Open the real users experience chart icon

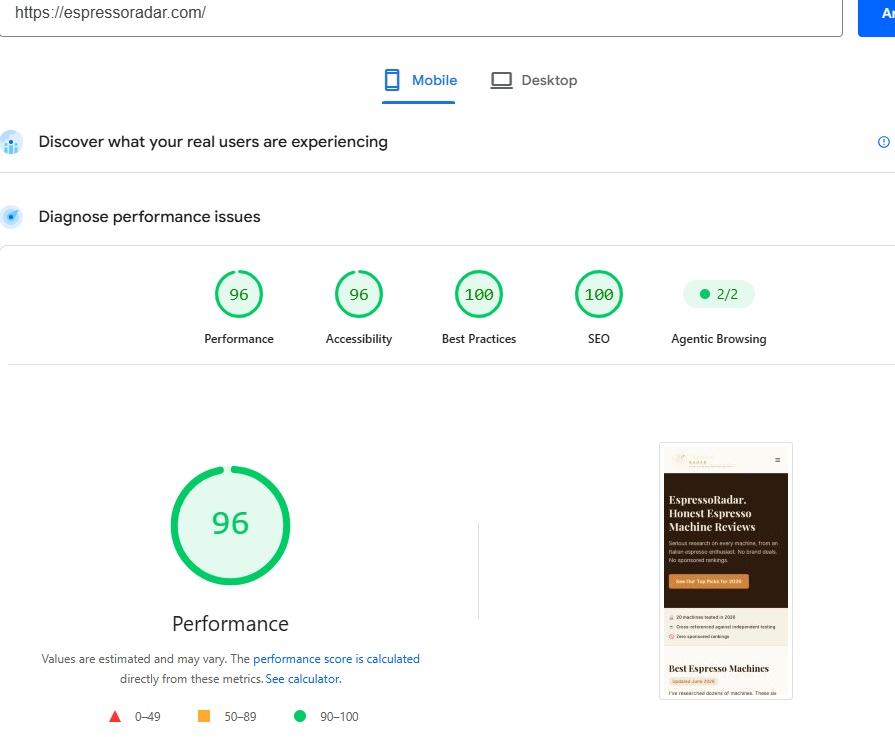(11, 142)
